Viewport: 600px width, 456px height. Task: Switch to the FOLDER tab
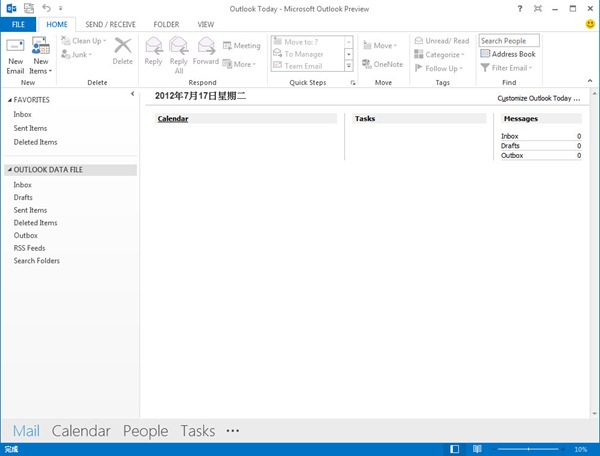(166, 24)
